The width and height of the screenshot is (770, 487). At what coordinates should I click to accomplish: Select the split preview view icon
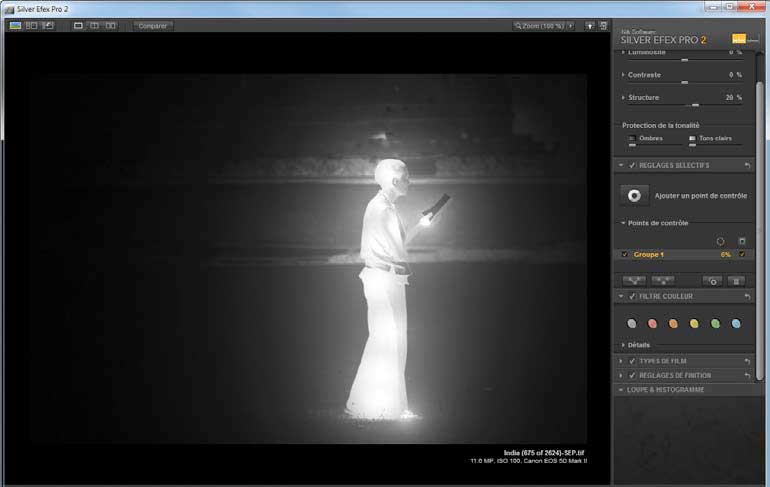pyautogui.click(x=95, y=26)
